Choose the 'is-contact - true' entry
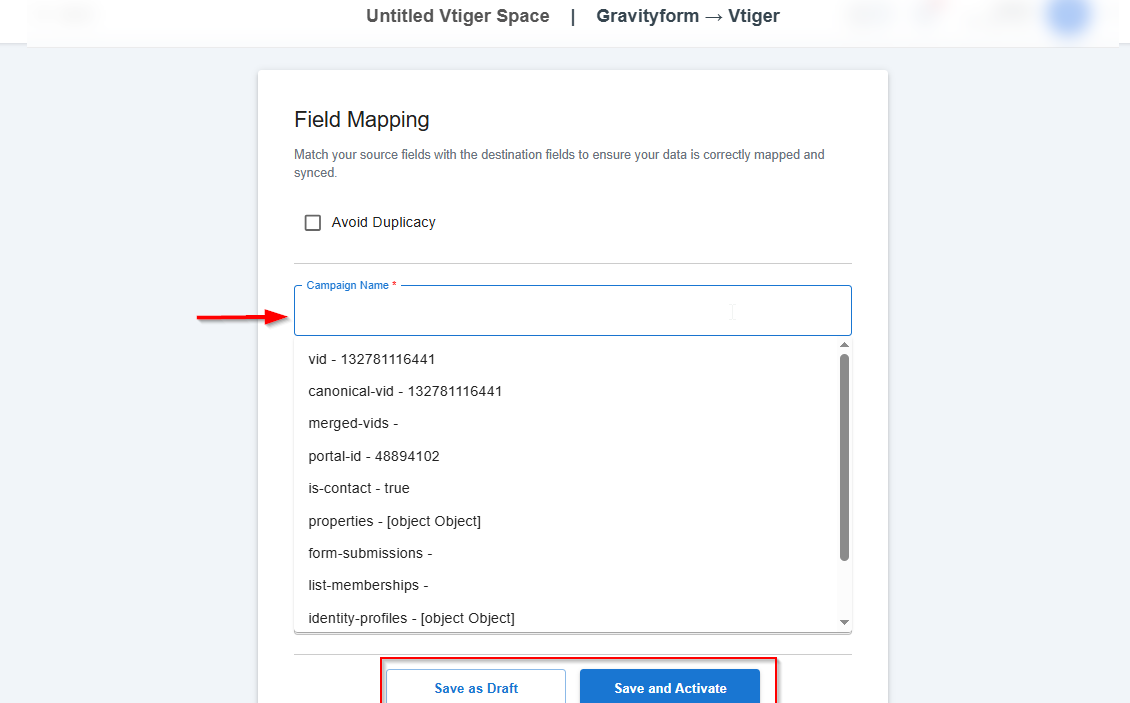 (x=359, y=488)
